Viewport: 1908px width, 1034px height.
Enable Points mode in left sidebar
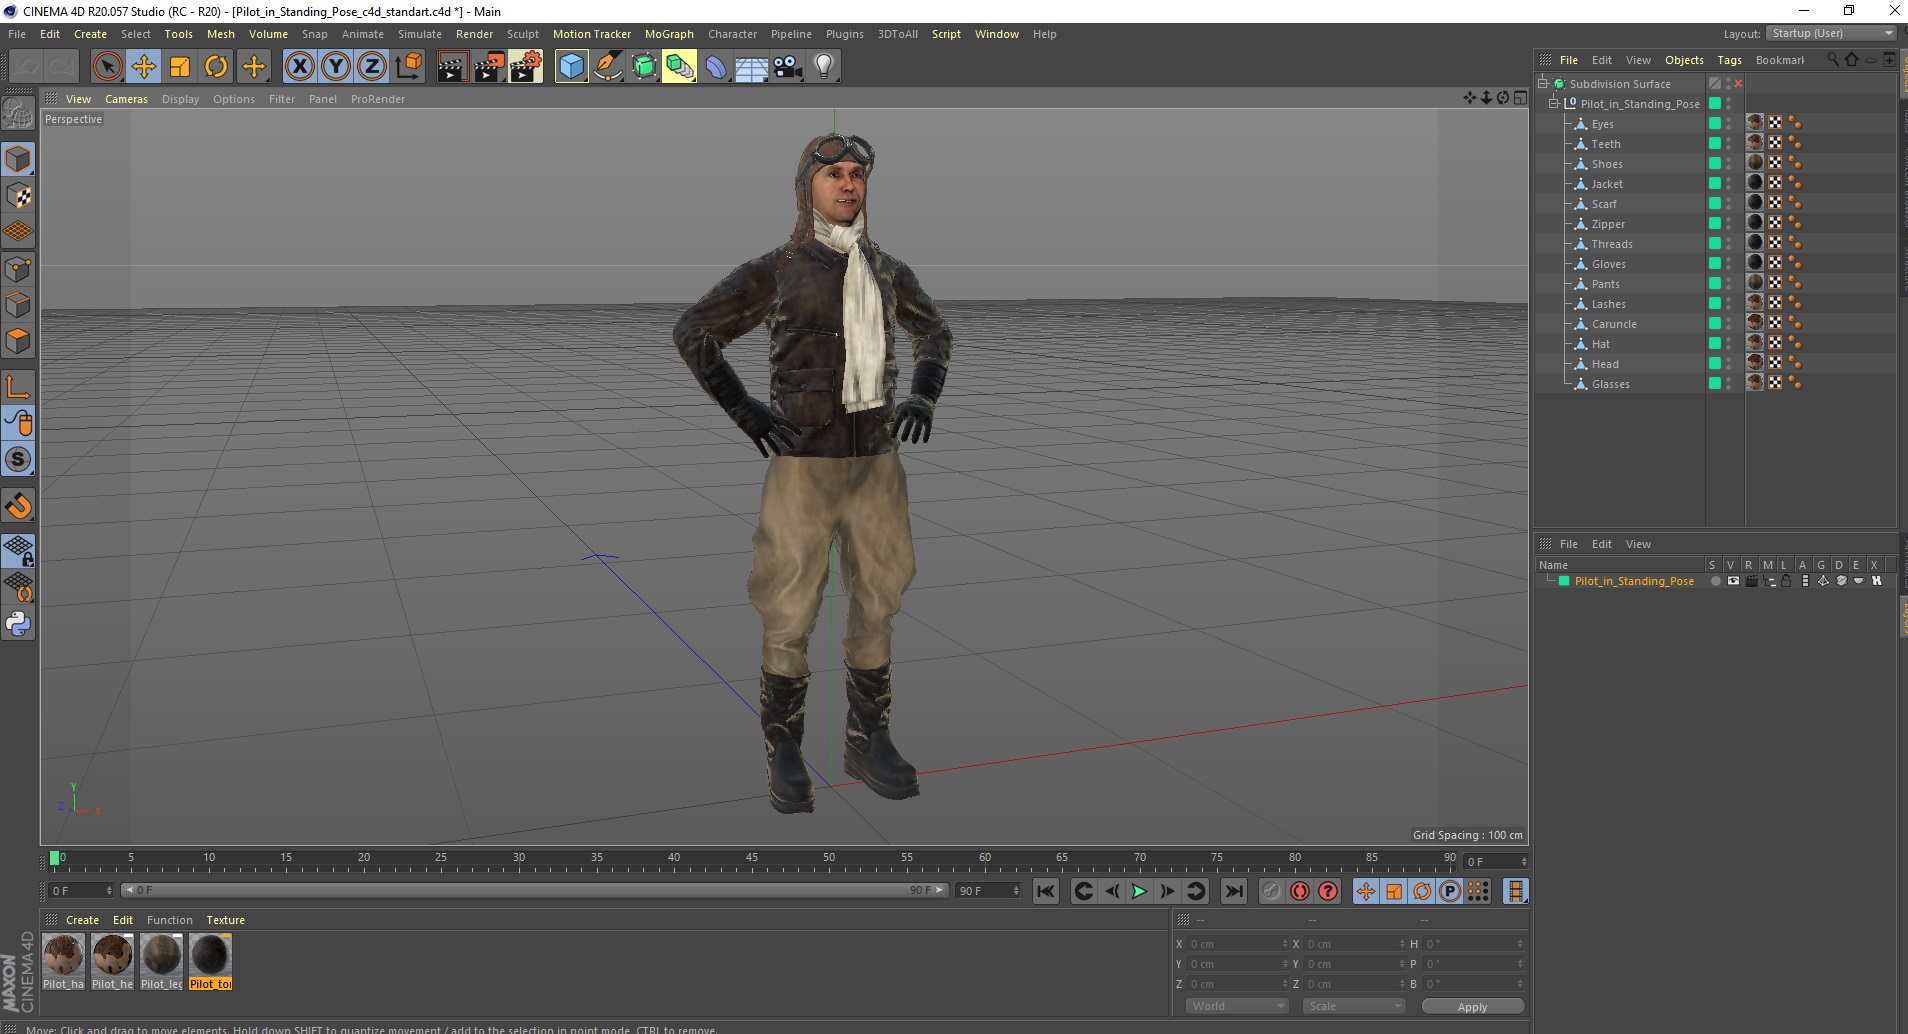tap(18, 269)
